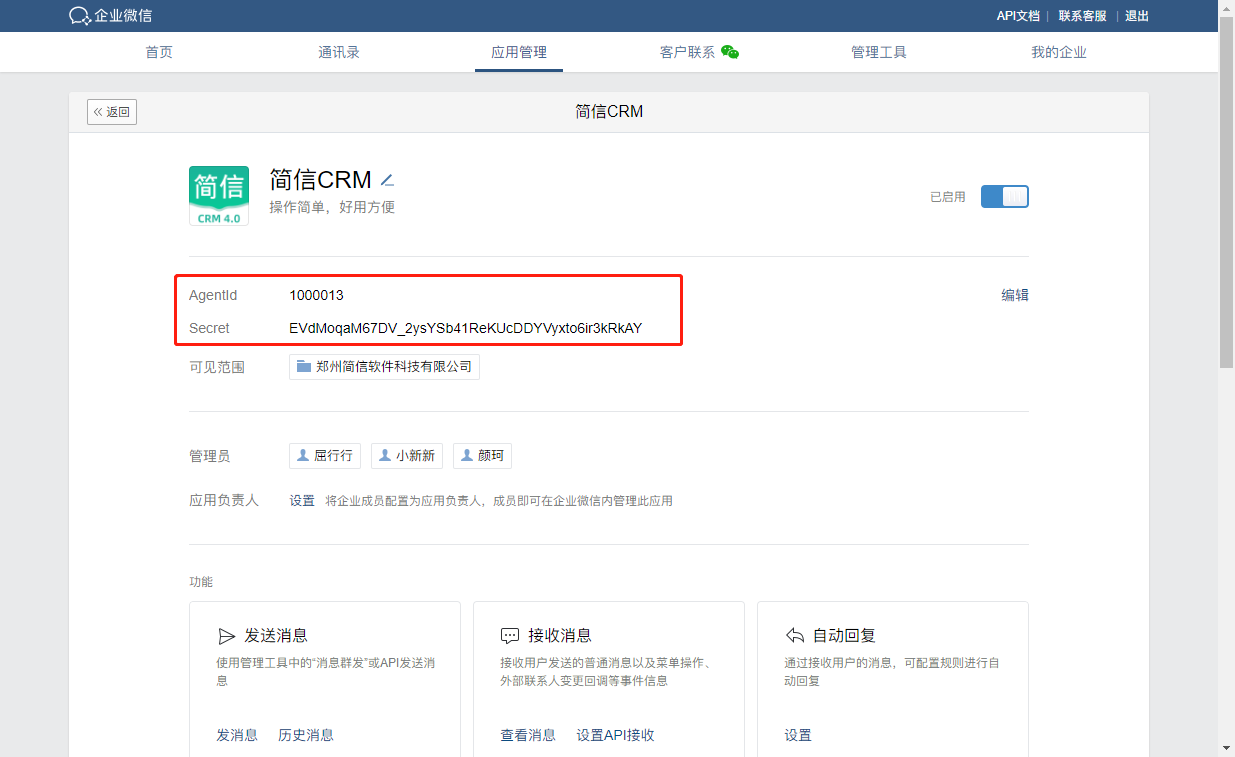
Task: Click the pencil edit icon next to 简信CRM
Action: pos(388,181)
